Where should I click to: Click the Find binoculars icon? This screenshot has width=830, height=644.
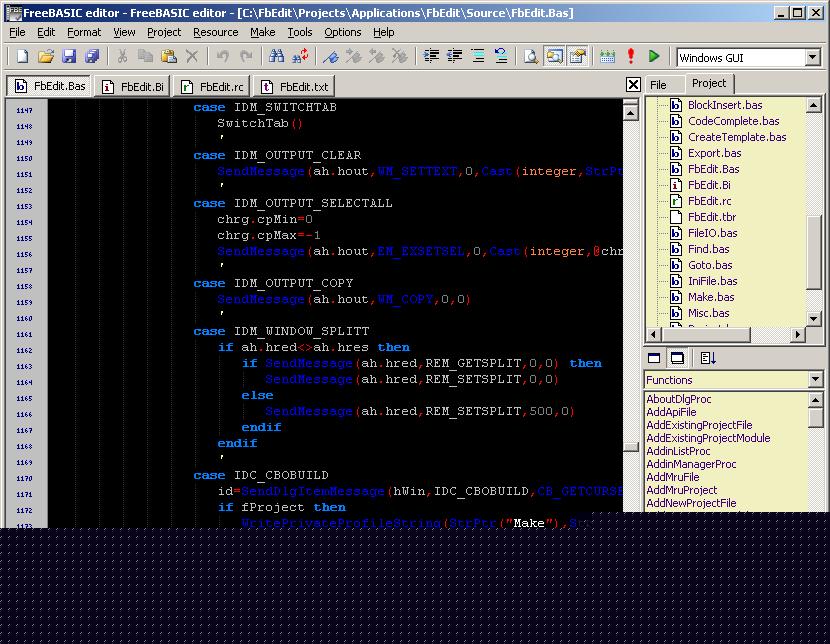point(277,57)
